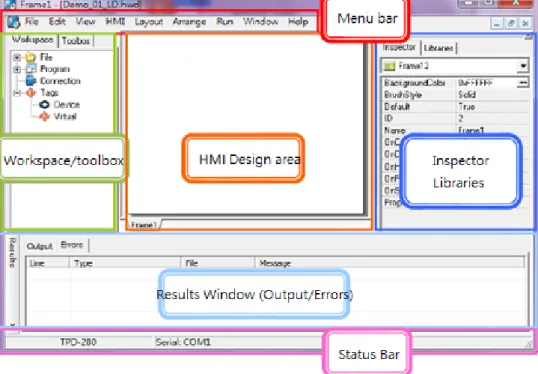Open the View menu

pos(85,22)
